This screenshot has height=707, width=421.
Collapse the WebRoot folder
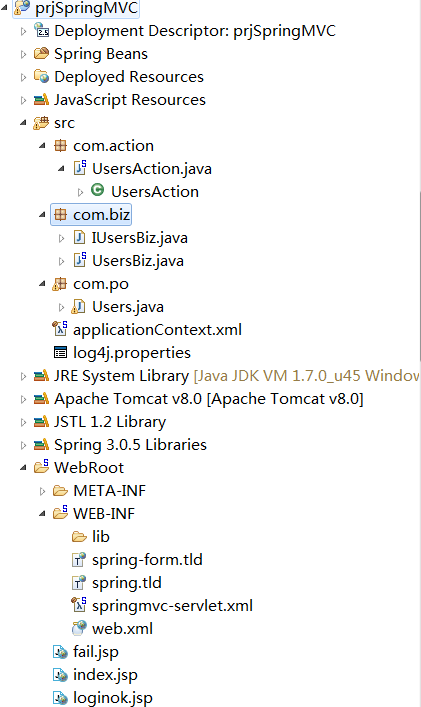click(23, 468)
